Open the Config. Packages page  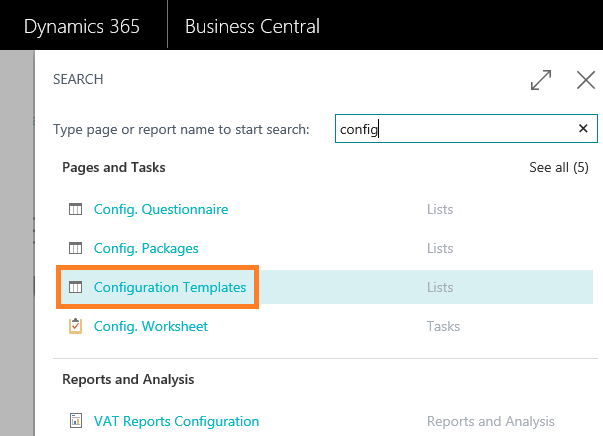(x=146, y=248)
